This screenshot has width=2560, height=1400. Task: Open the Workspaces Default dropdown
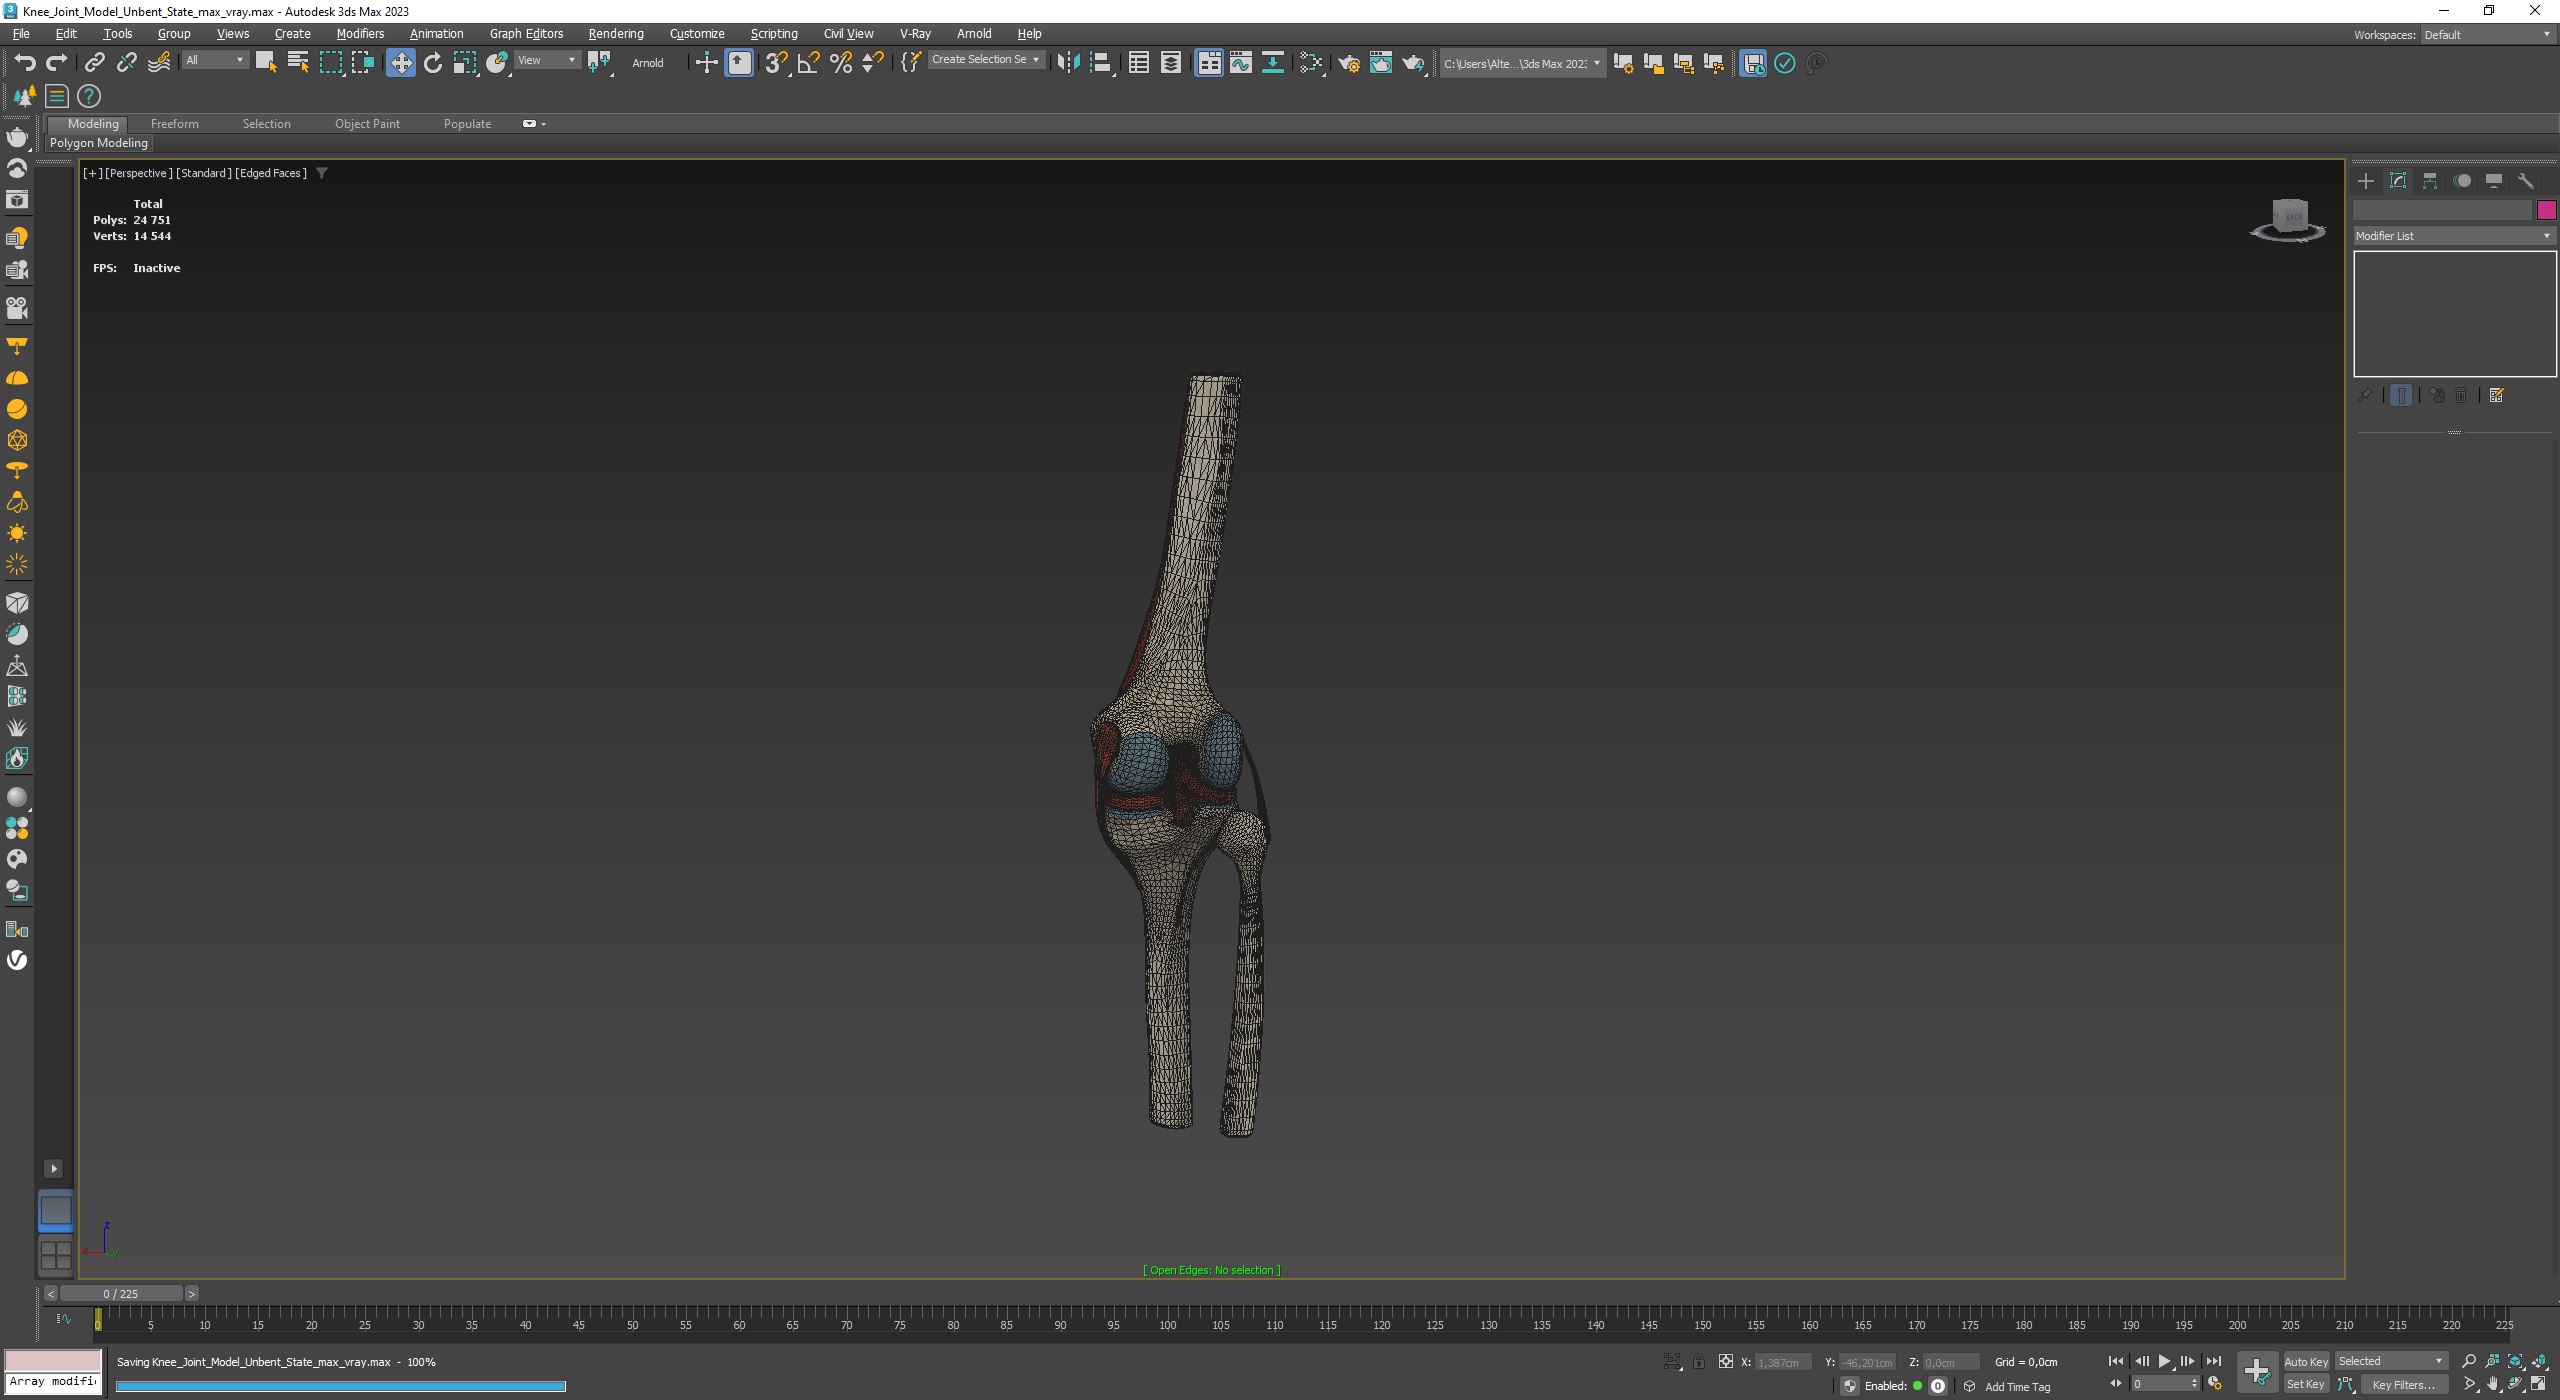[2486, 35]
